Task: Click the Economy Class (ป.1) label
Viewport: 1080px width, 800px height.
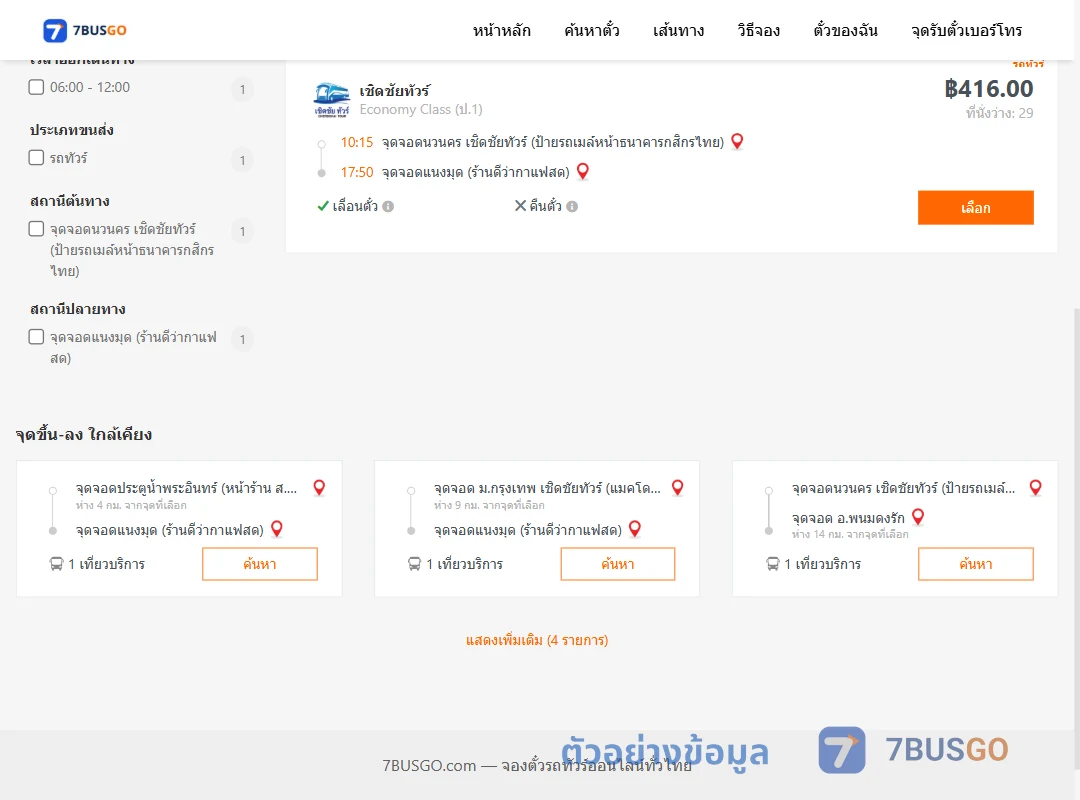Action: click(421, 110)
